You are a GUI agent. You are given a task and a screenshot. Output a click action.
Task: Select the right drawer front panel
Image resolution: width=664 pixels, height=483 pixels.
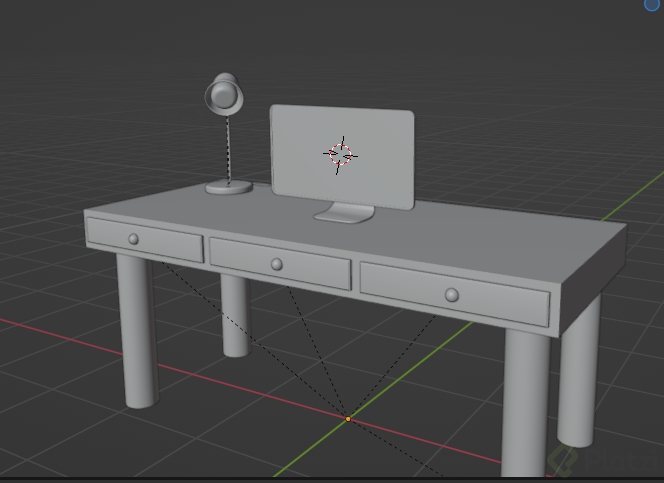pyautogui.click(x=454, y=294)
